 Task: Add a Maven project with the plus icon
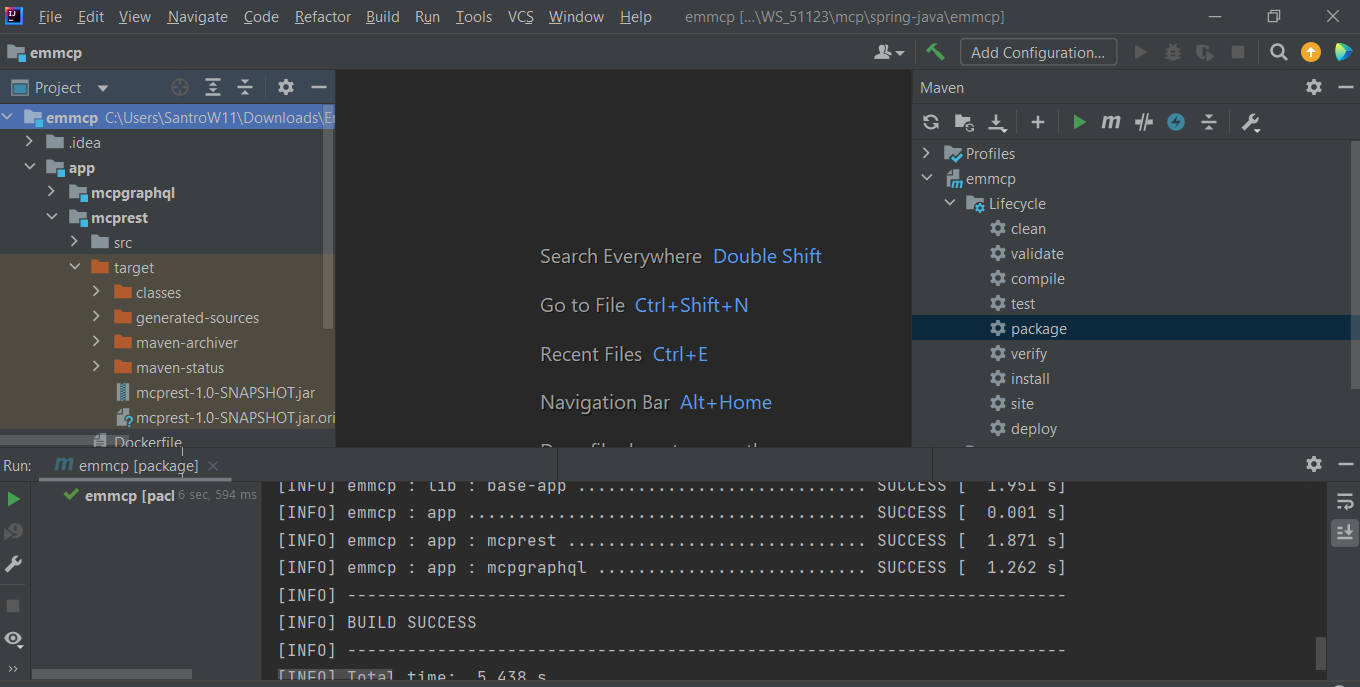pos(1038,122)
